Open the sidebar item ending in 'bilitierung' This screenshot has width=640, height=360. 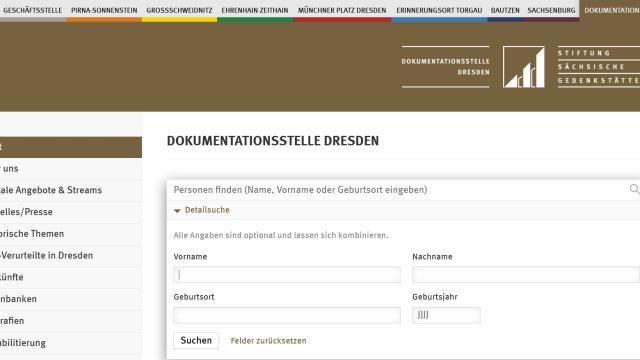[71, 343]
